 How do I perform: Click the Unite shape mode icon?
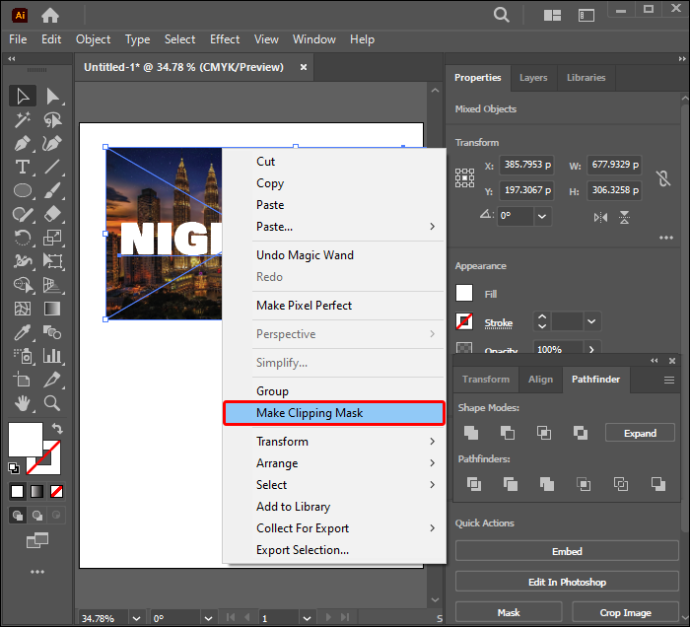[471, 433]
